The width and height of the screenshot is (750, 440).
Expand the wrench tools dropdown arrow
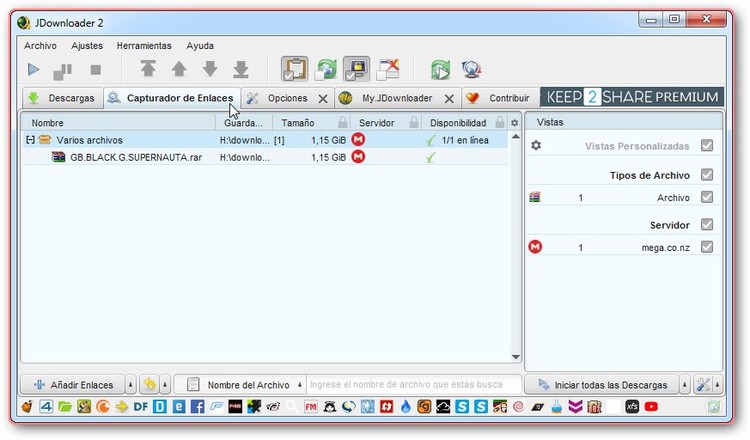pos(717,385)
